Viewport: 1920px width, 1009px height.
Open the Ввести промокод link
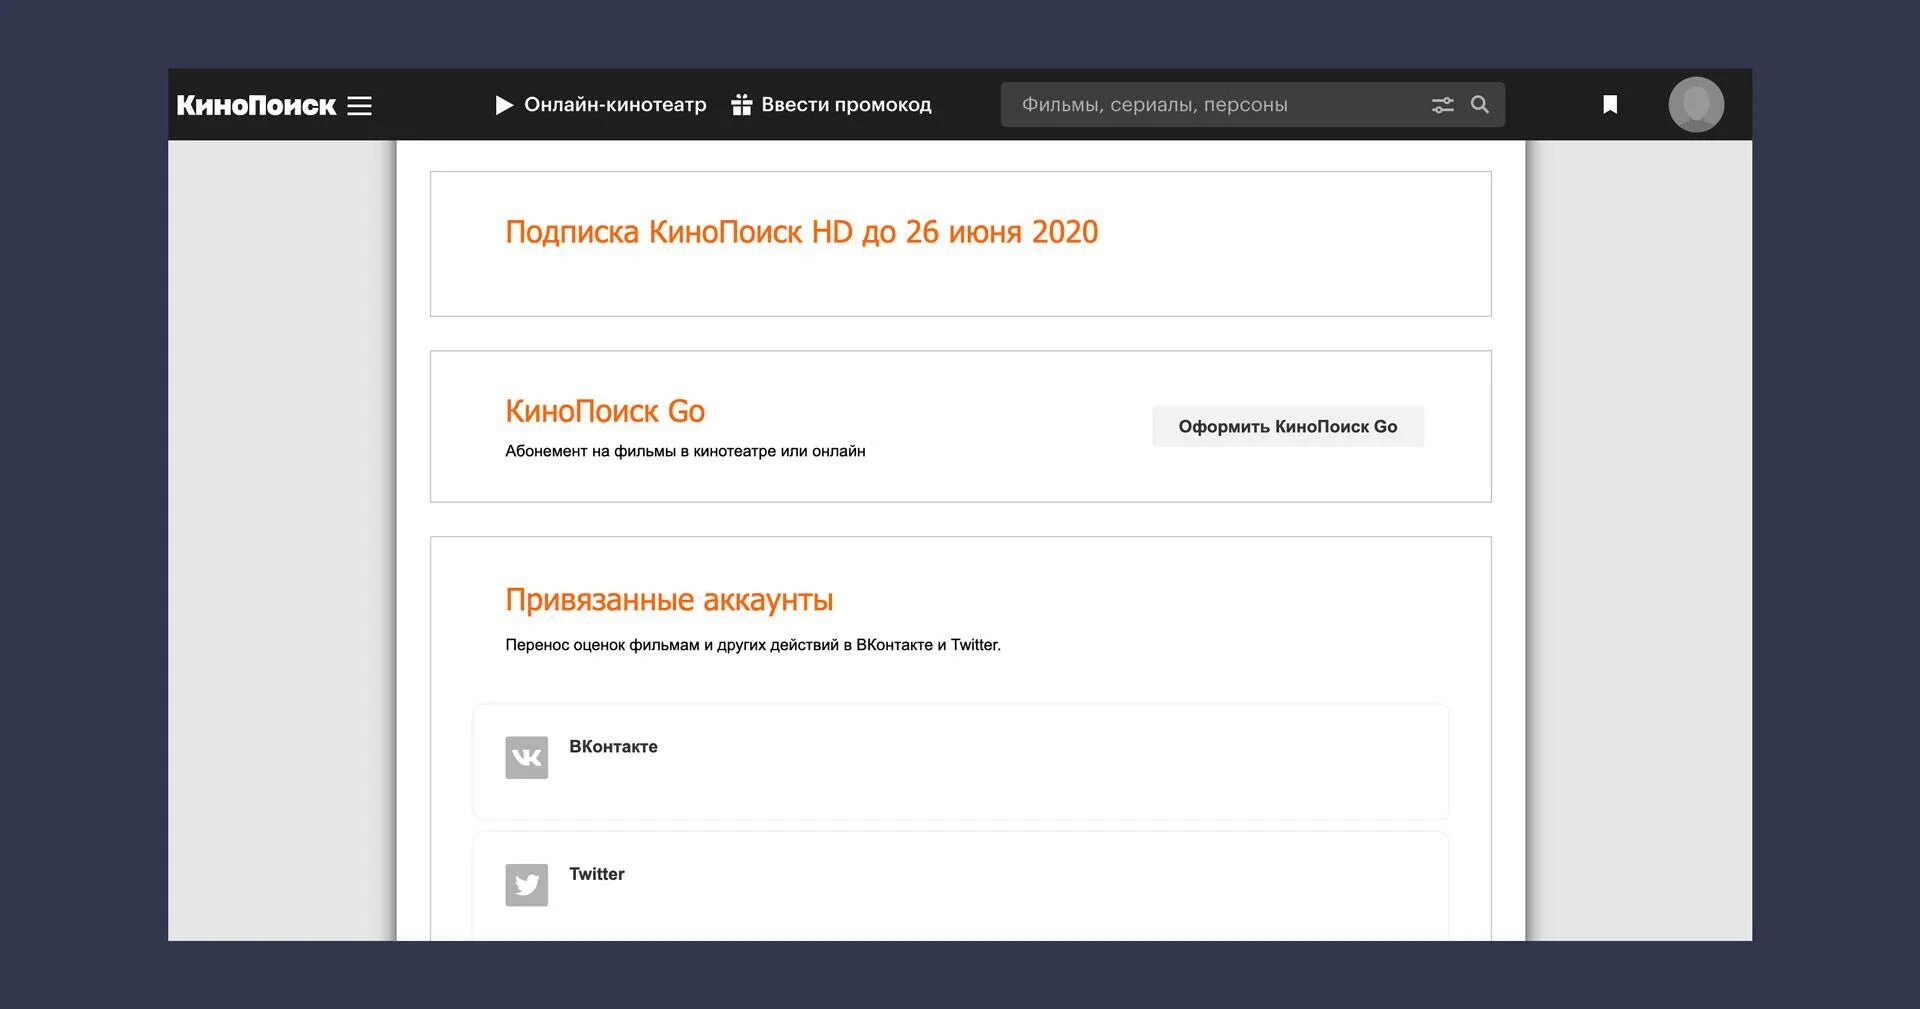[x=846, y=104]
